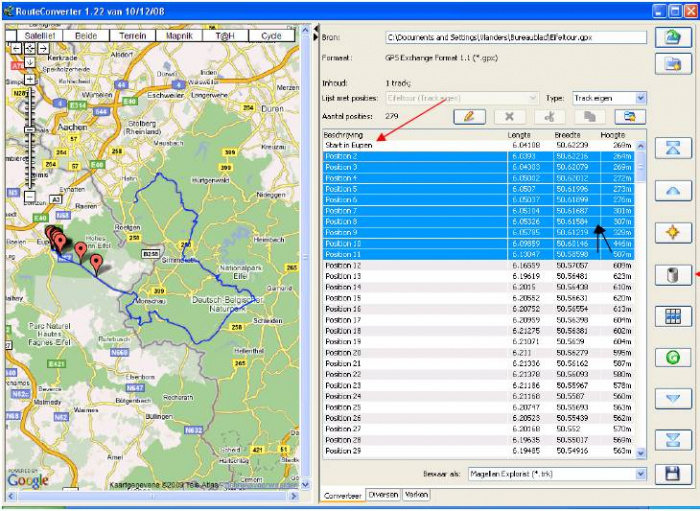
Task: Save the file with floppy disk button
Action: 673,474
